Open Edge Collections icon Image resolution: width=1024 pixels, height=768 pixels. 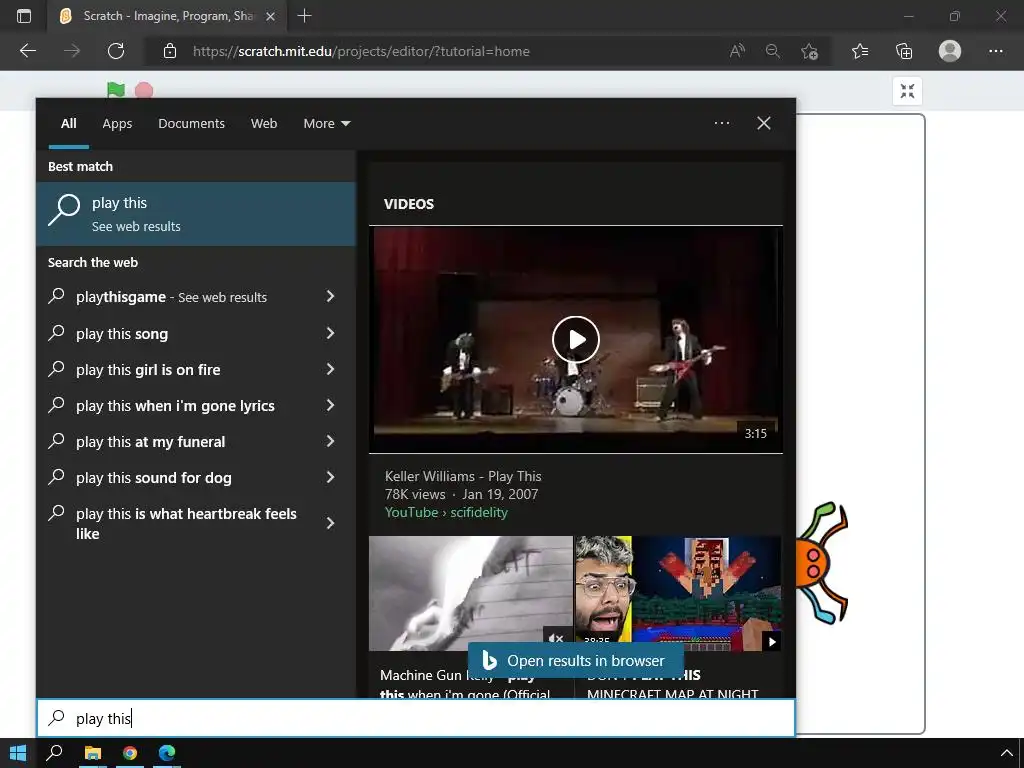[904, 51]
